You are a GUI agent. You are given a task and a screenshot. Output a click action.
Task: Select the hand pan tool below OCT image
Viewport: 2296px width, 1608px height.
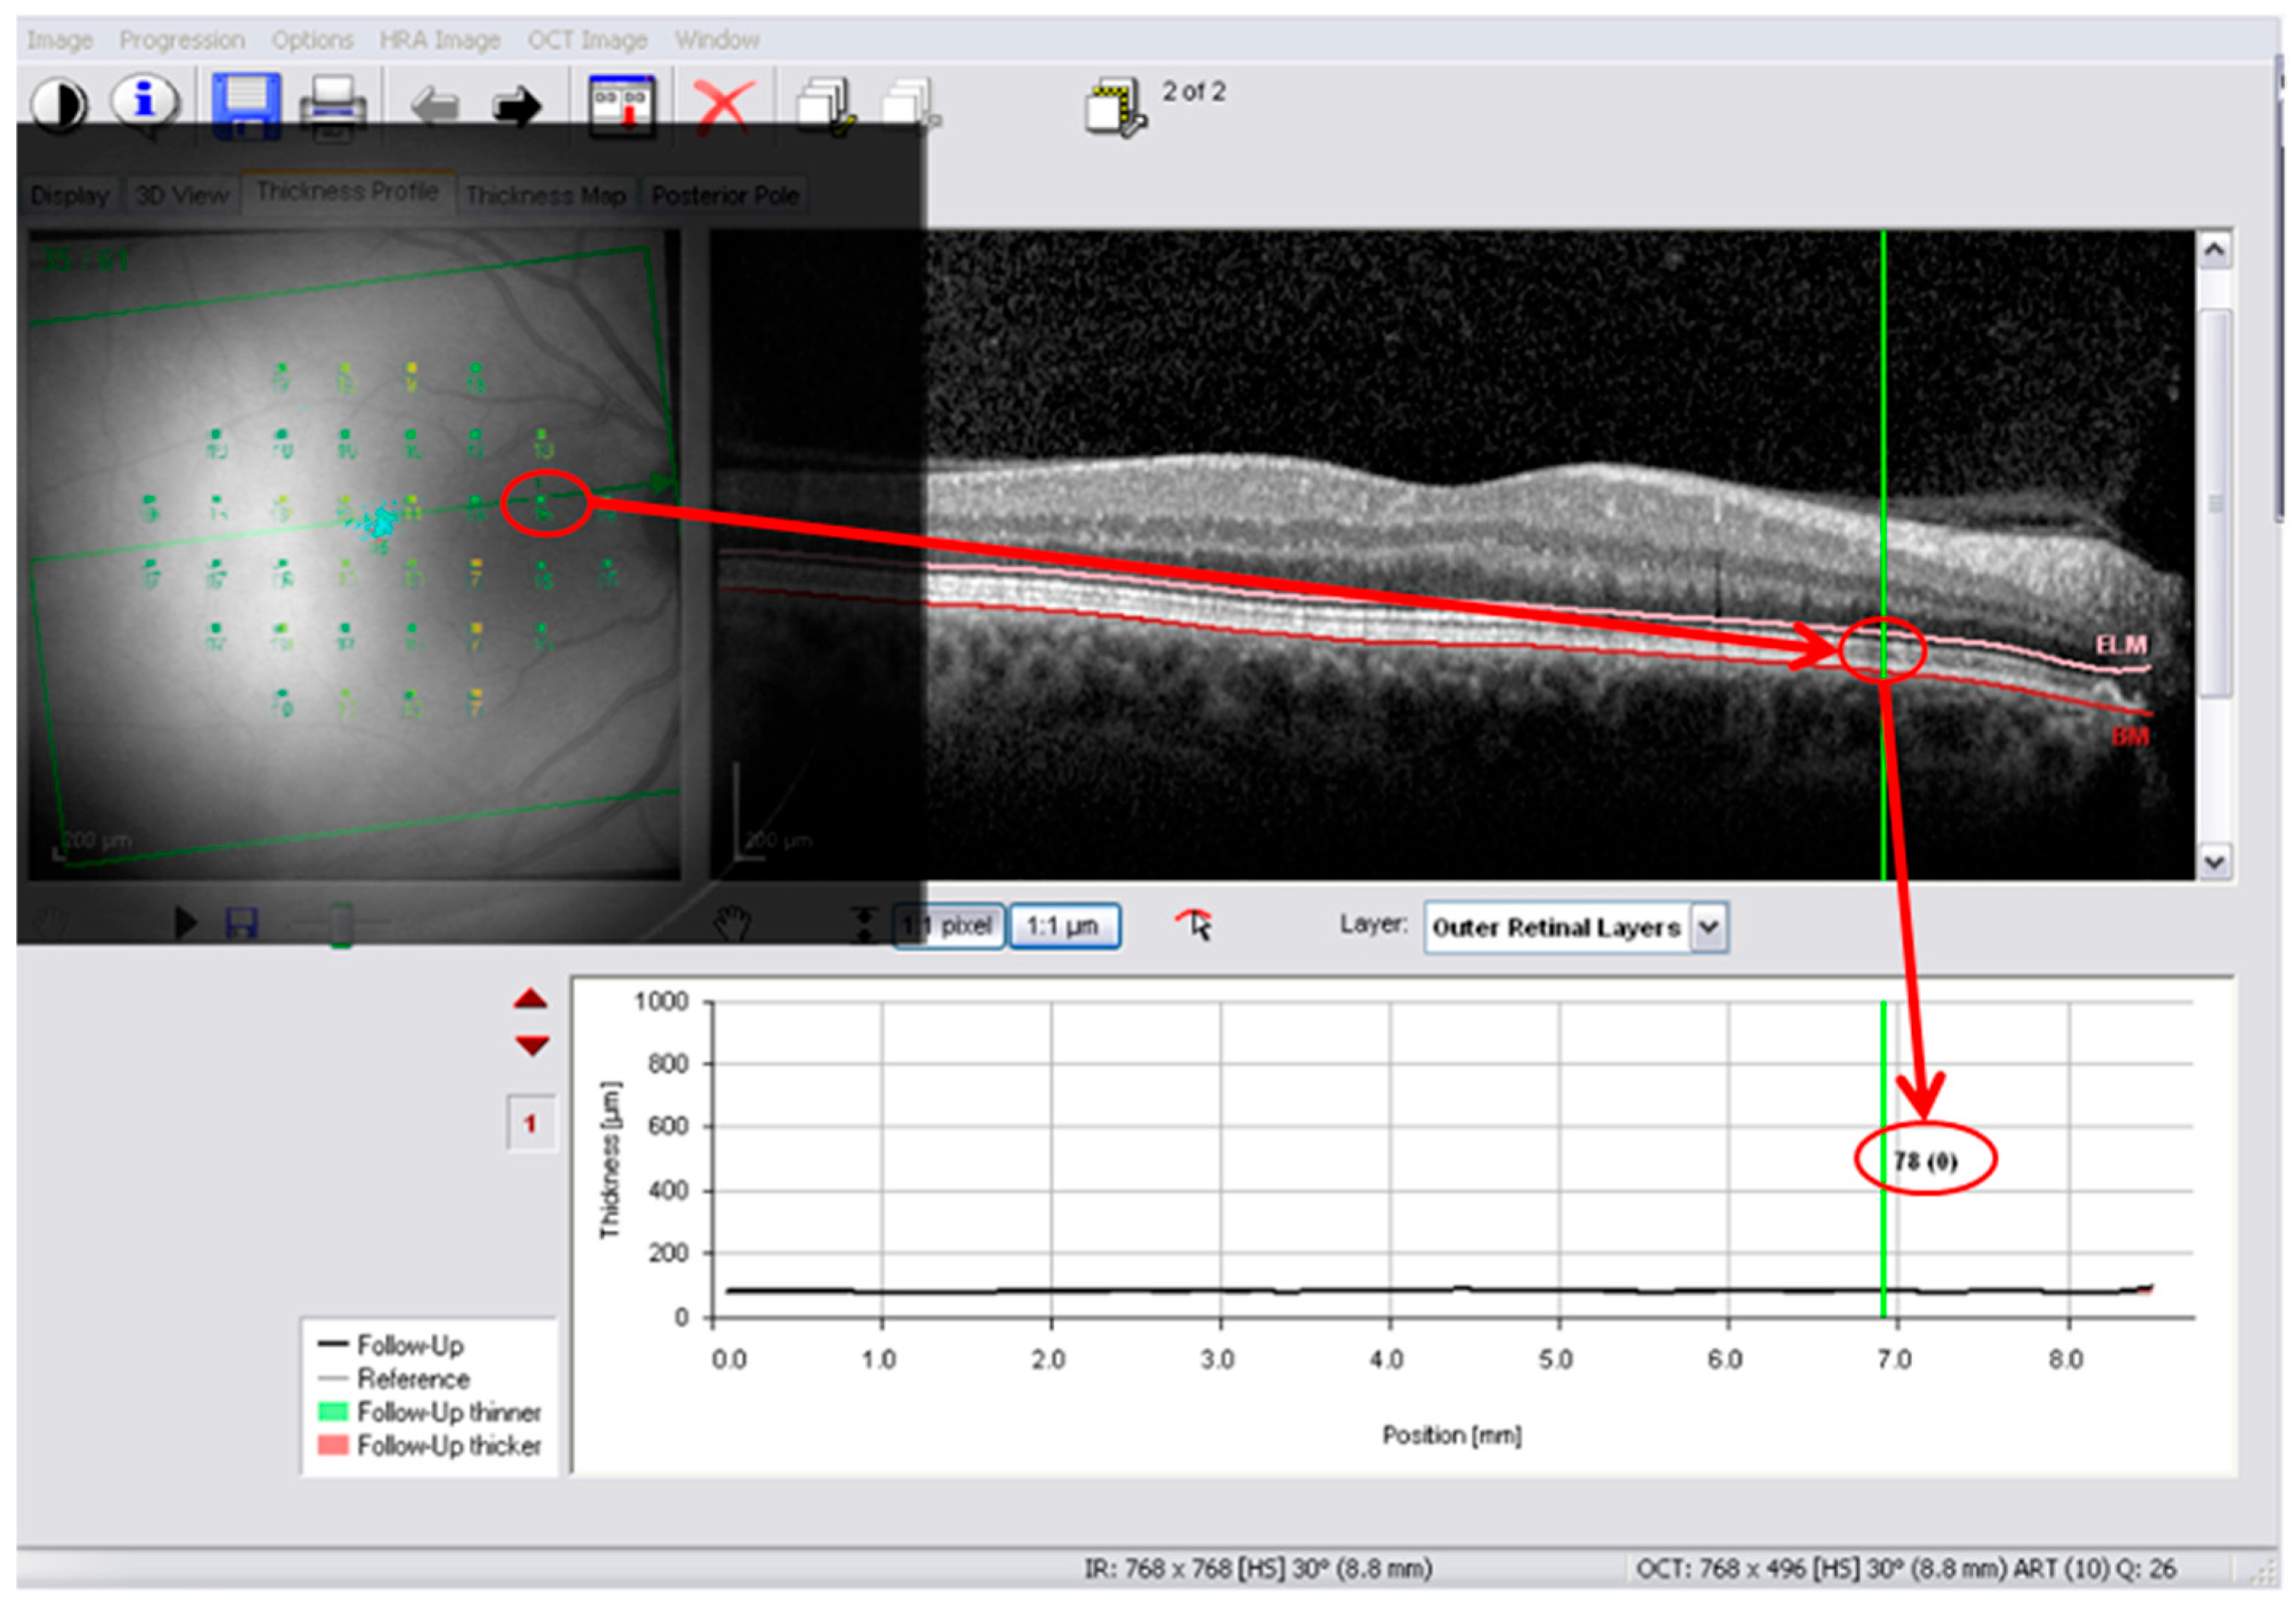point(732,924)
